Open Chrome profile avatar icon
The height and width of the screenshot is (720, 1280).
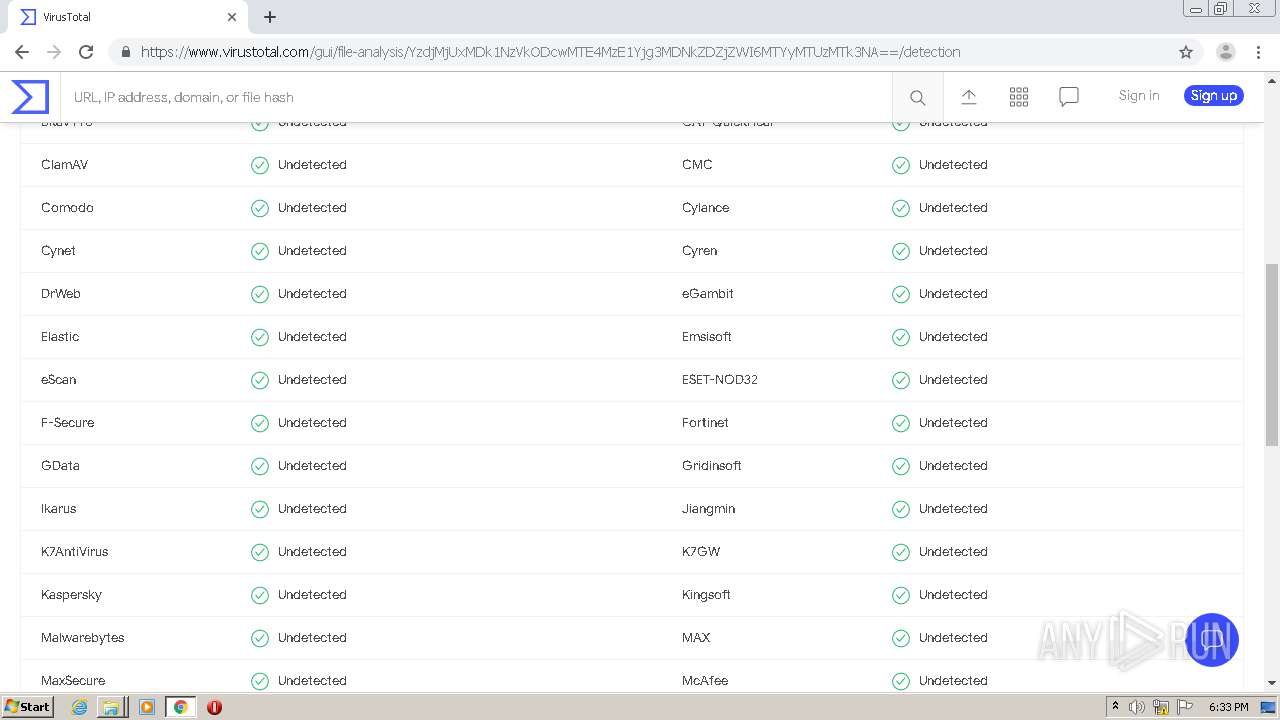pyautogui.click(x=1226, y=52)
